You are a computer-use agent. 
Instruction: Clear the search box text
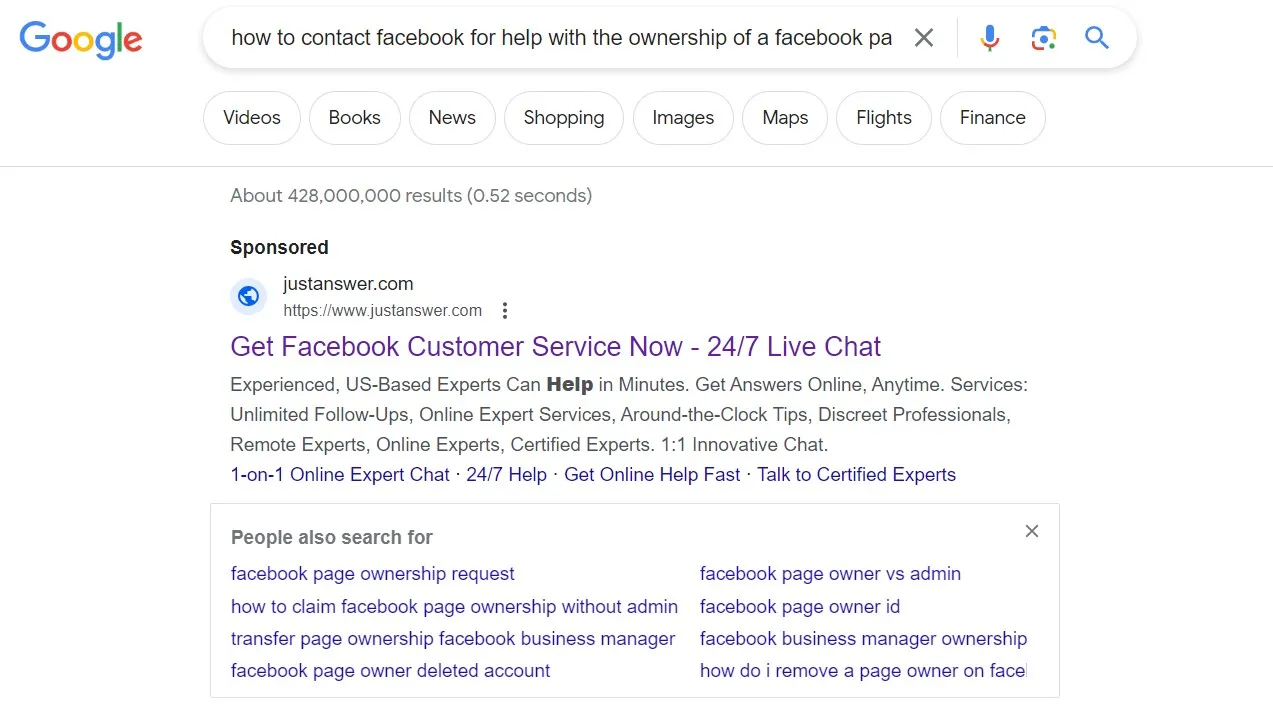click(924, 38)
